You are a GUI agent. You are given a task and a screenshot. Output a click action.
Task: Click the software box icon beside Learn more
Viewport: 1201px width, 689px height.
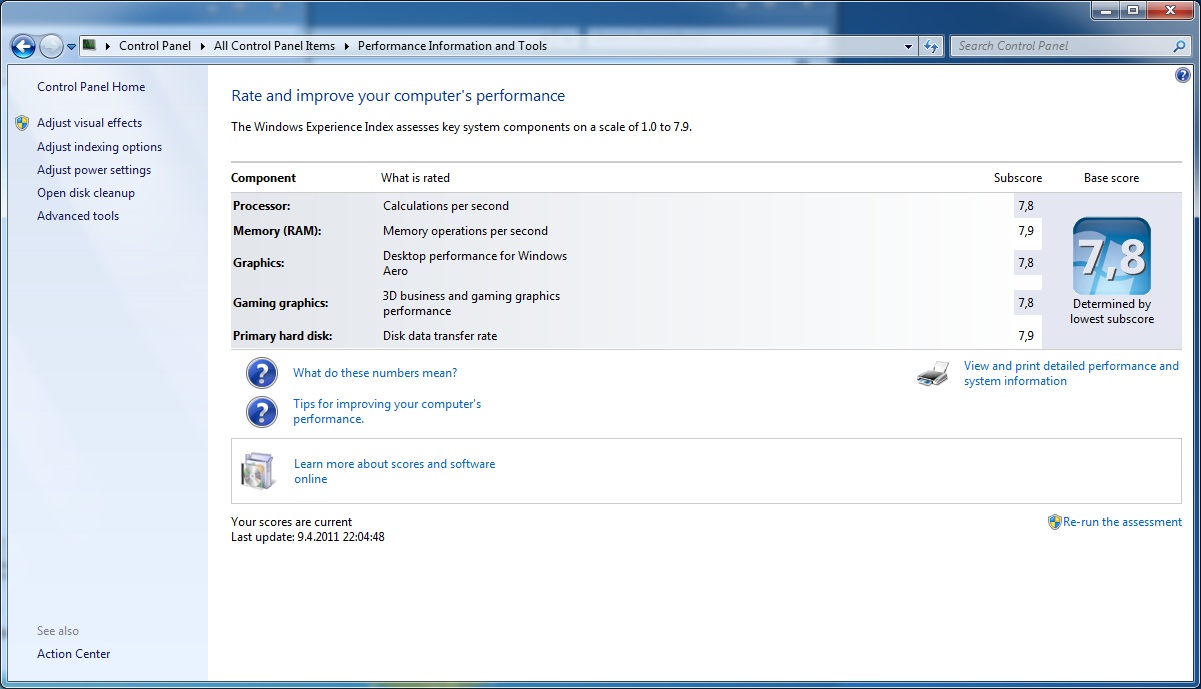tap(257, 471)
